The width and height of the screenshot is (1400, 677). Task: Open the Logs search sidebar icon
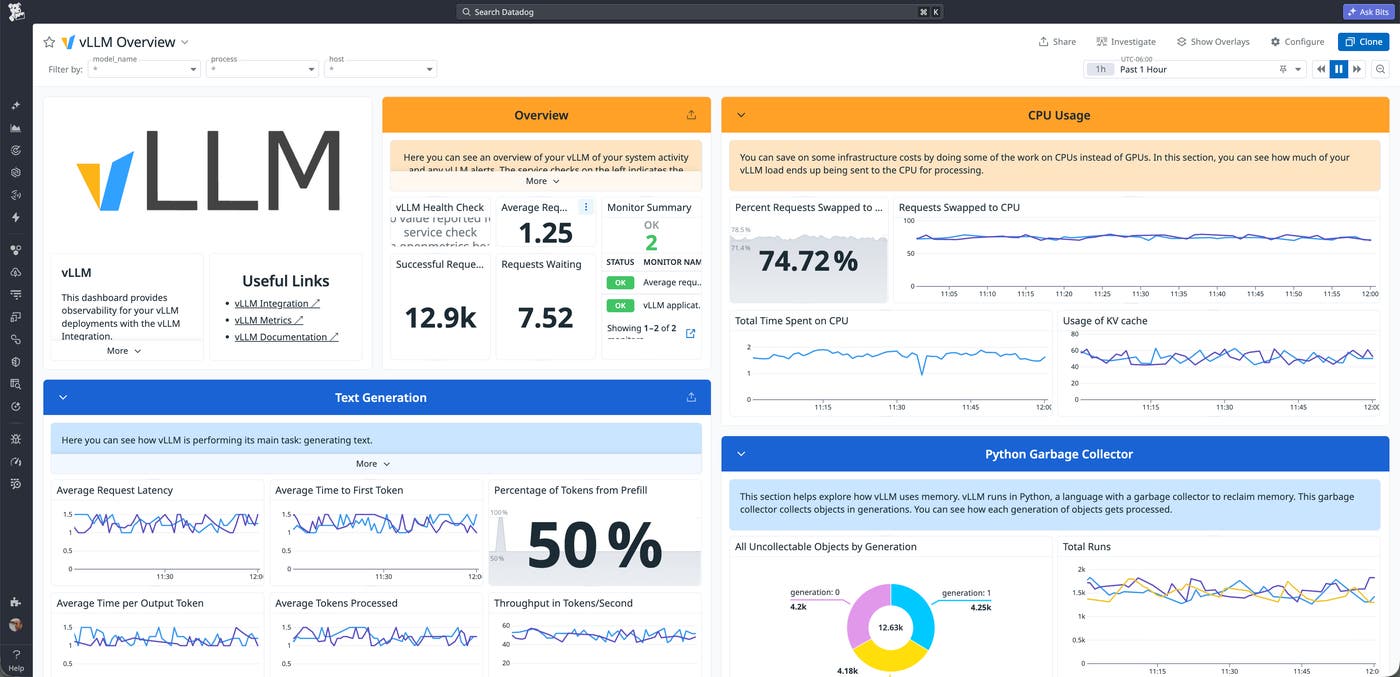click(16, 383)
